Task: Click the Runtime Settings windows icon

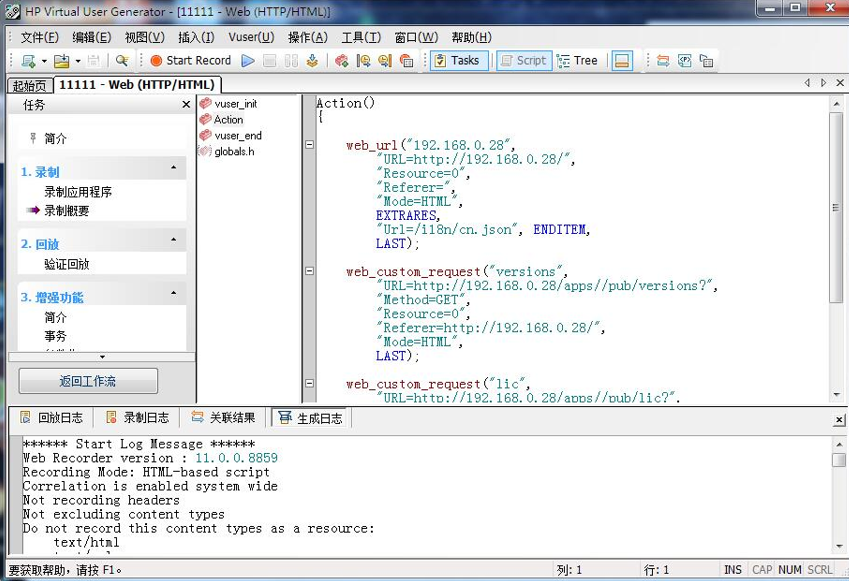Action: coord(706,61)
